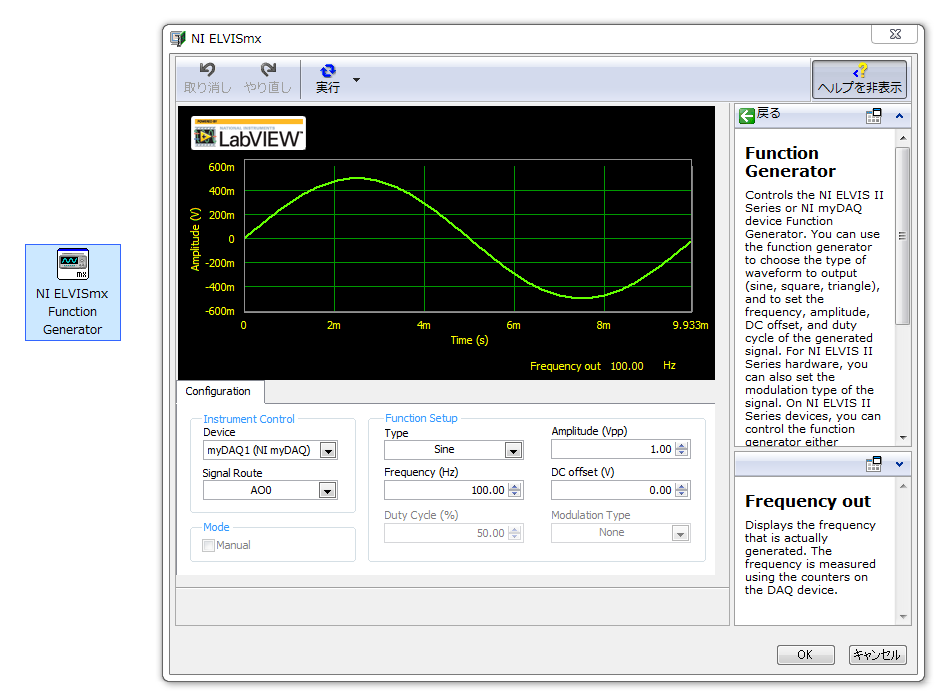
Task: Click the Amplitude (Vpp) value field
Action: (613, 449)
